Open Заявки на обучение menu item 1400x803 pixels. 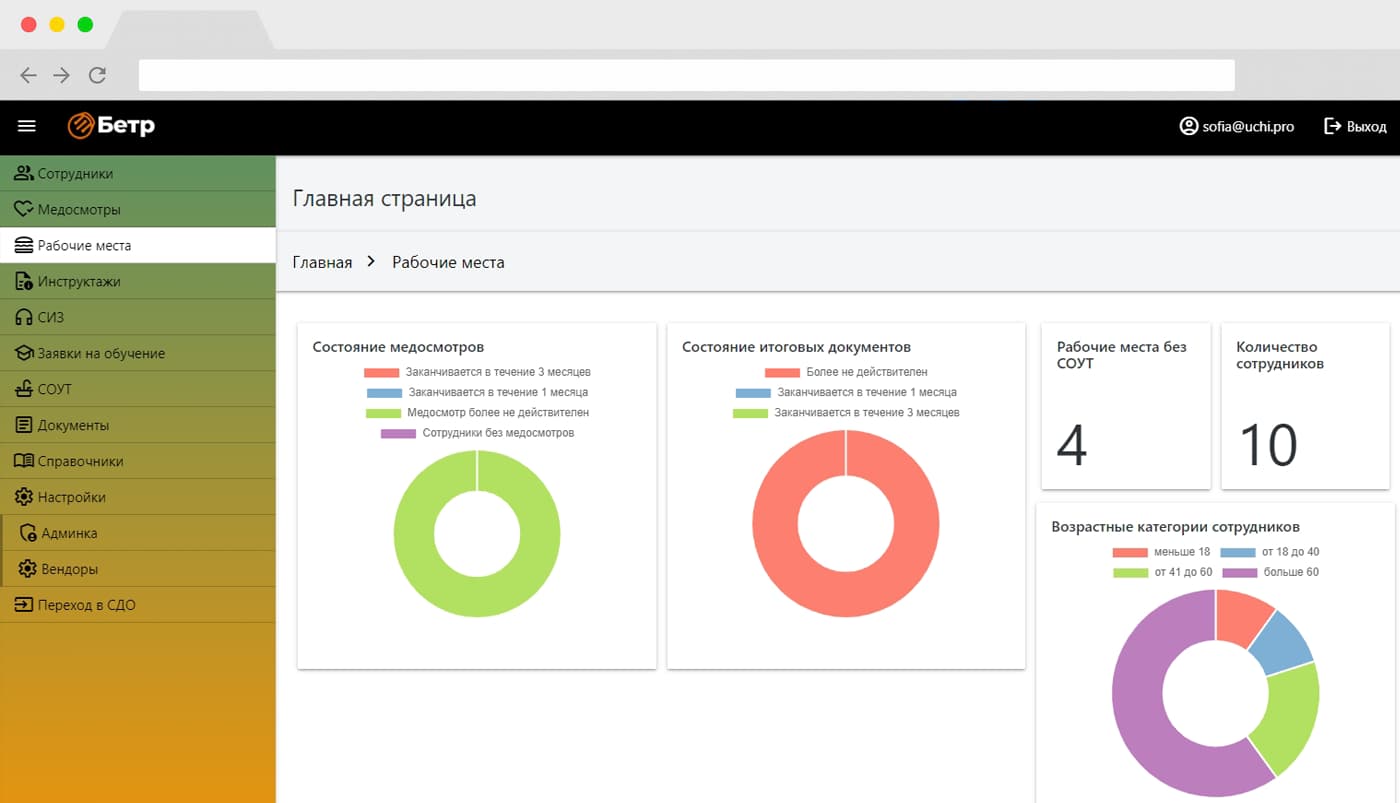tap(138, 353)
